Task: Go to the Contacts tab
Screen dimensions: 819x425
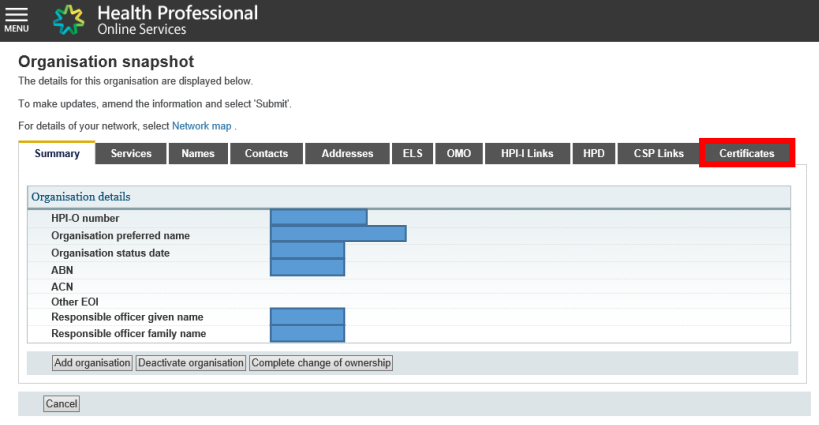Action: (x=266, y=153)
